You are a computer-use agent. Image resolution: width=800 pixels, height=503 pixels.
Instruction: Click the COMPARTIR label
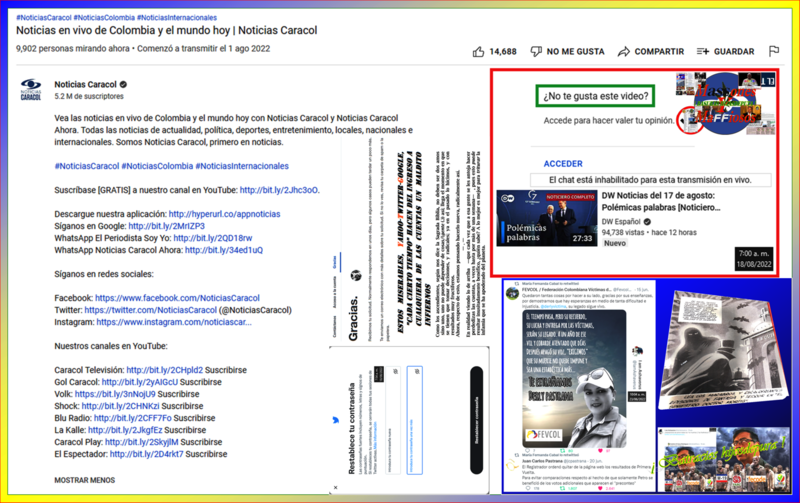tap(659, 52)
